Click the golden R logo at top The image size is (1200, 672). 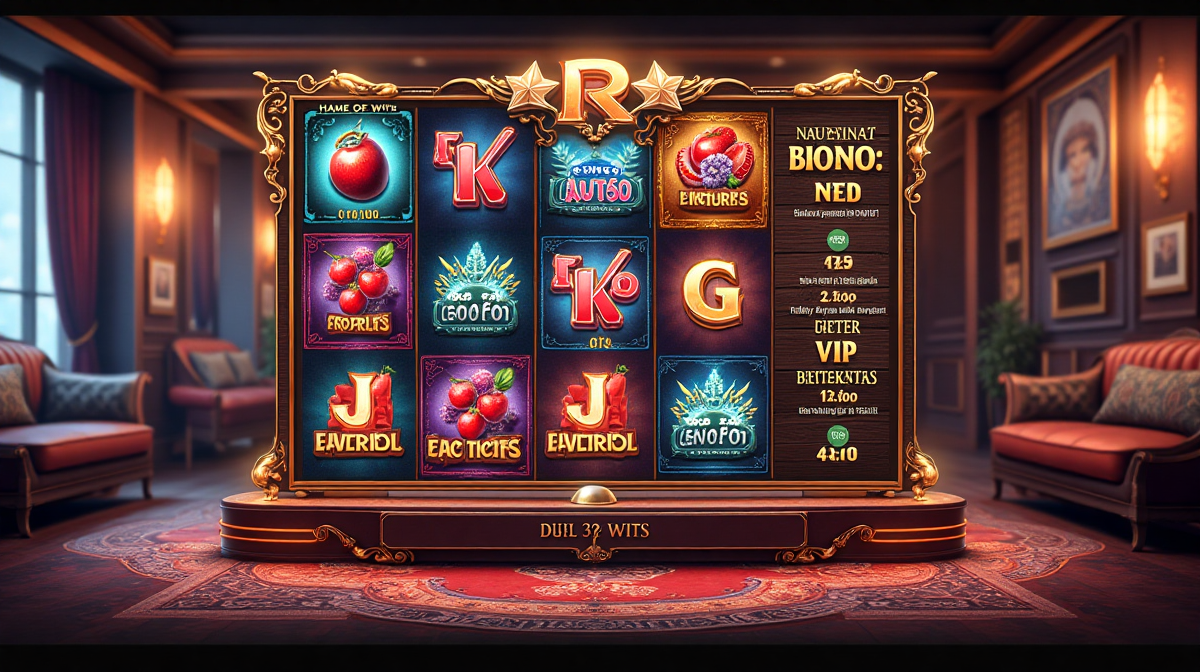(596, 92)
